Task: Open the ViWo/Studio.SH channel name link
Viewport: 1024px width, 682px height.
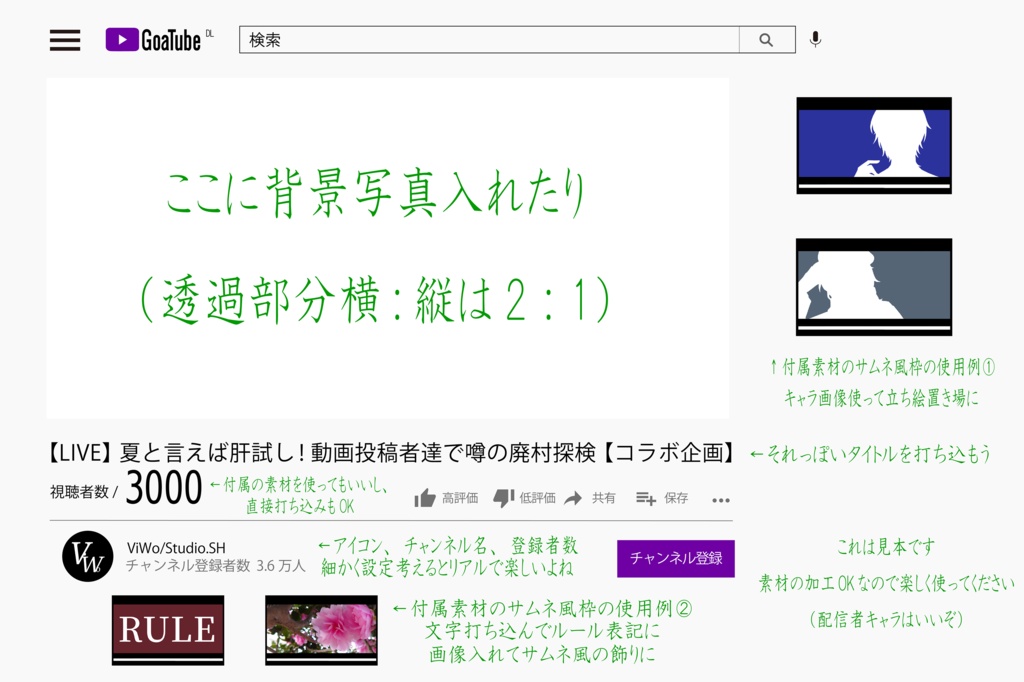Action: [175, 549]
